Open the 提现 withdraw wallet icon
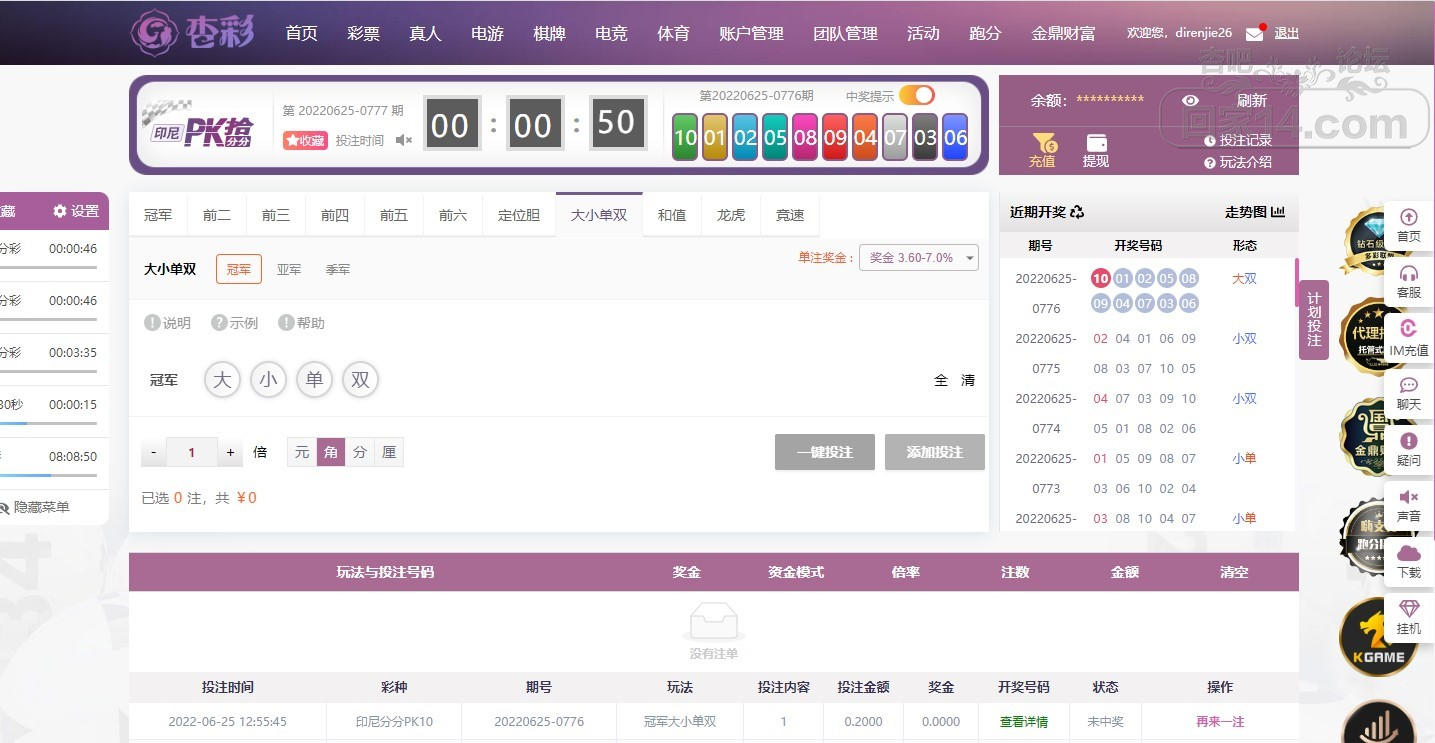The image size is (1435, 743). [x=1096, y=143]
